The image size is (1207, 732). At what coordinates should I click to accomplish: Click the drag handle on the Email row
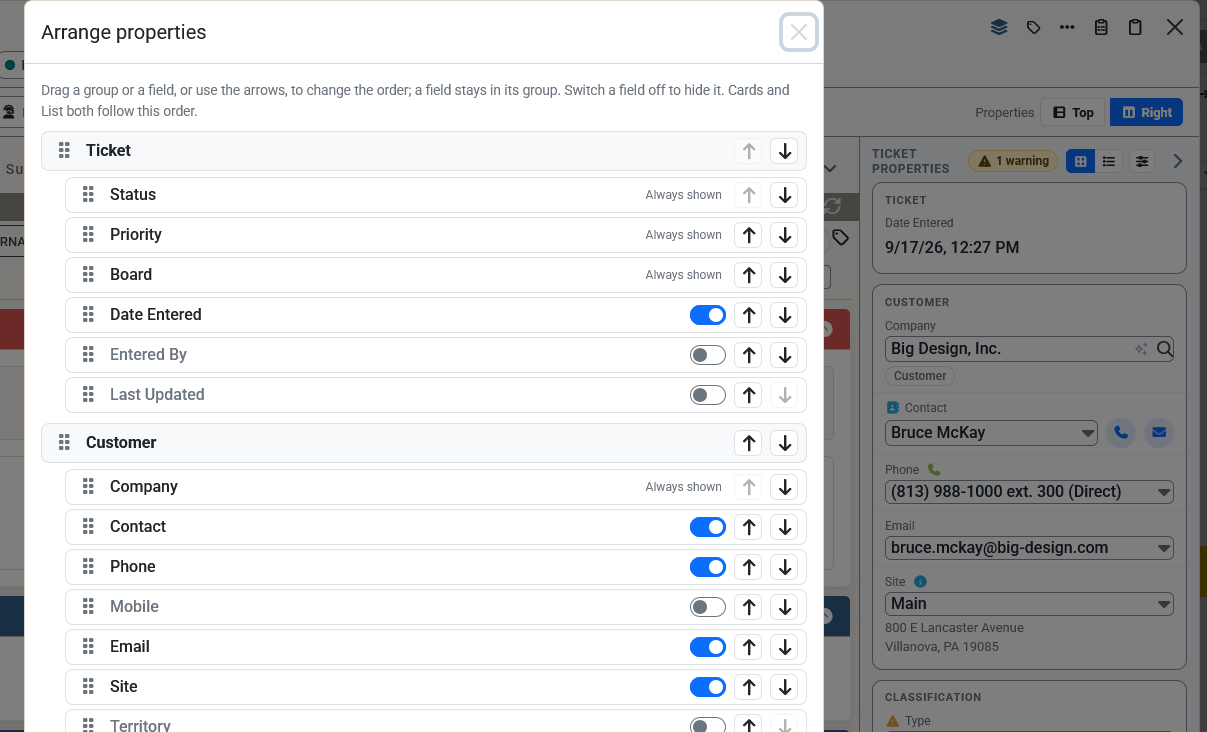[88, 647]
